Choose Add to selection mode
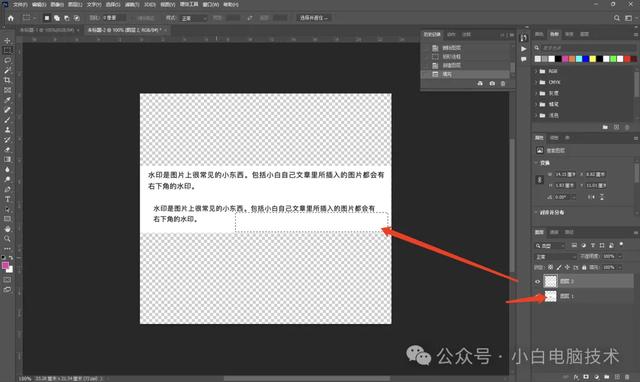This screenshot has height=382, width=640. [57, 18]
